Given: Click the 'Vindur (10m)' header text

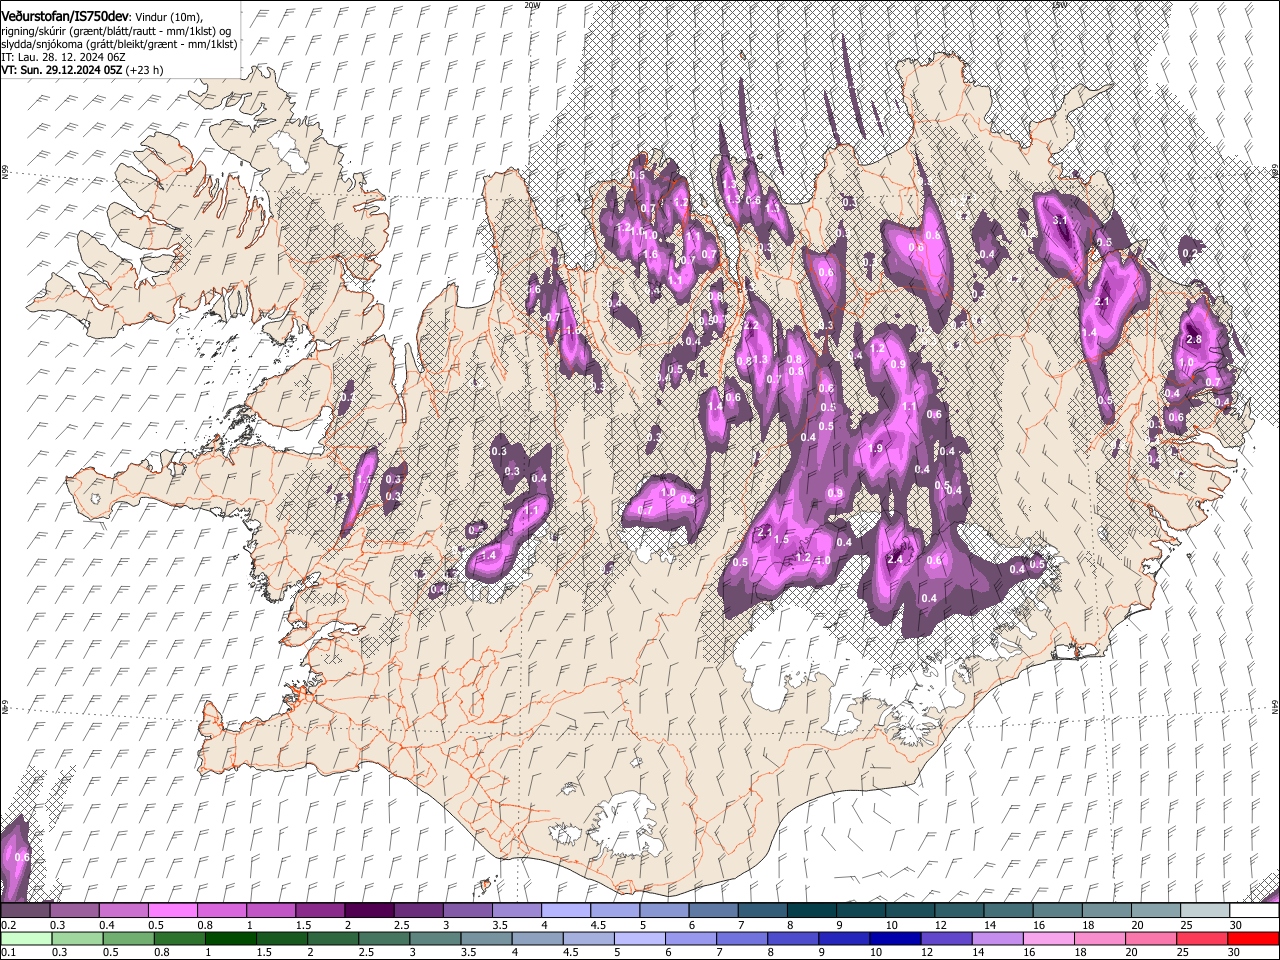Looking at the screenshot, I should pos(170,15).
